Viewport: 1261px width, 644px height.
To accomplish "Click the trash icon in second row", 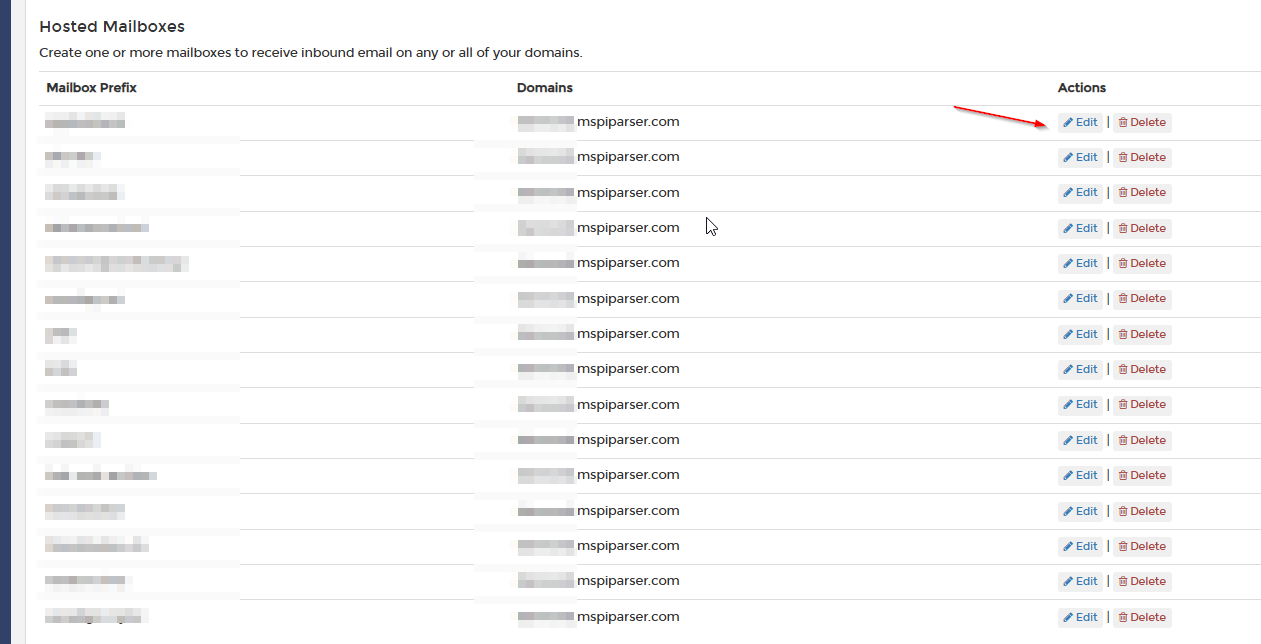I will [1123, 157].
